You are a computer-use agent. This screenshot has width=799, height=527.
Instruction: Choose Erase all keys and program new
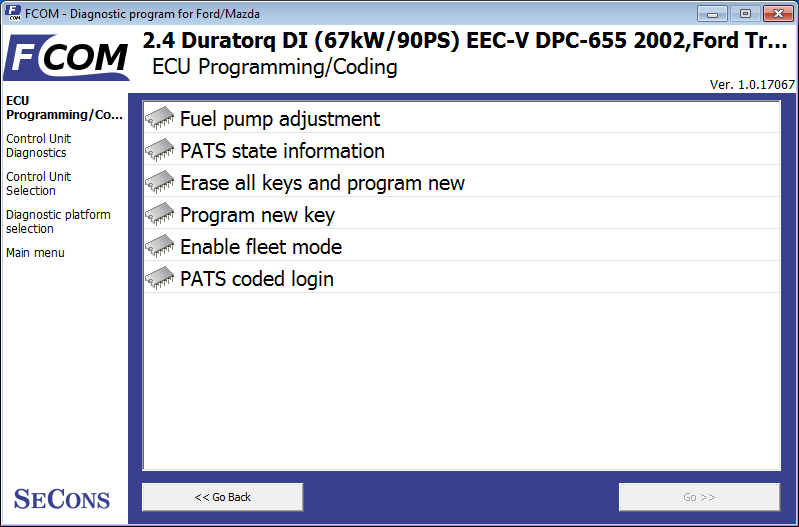tap(322, 183)
